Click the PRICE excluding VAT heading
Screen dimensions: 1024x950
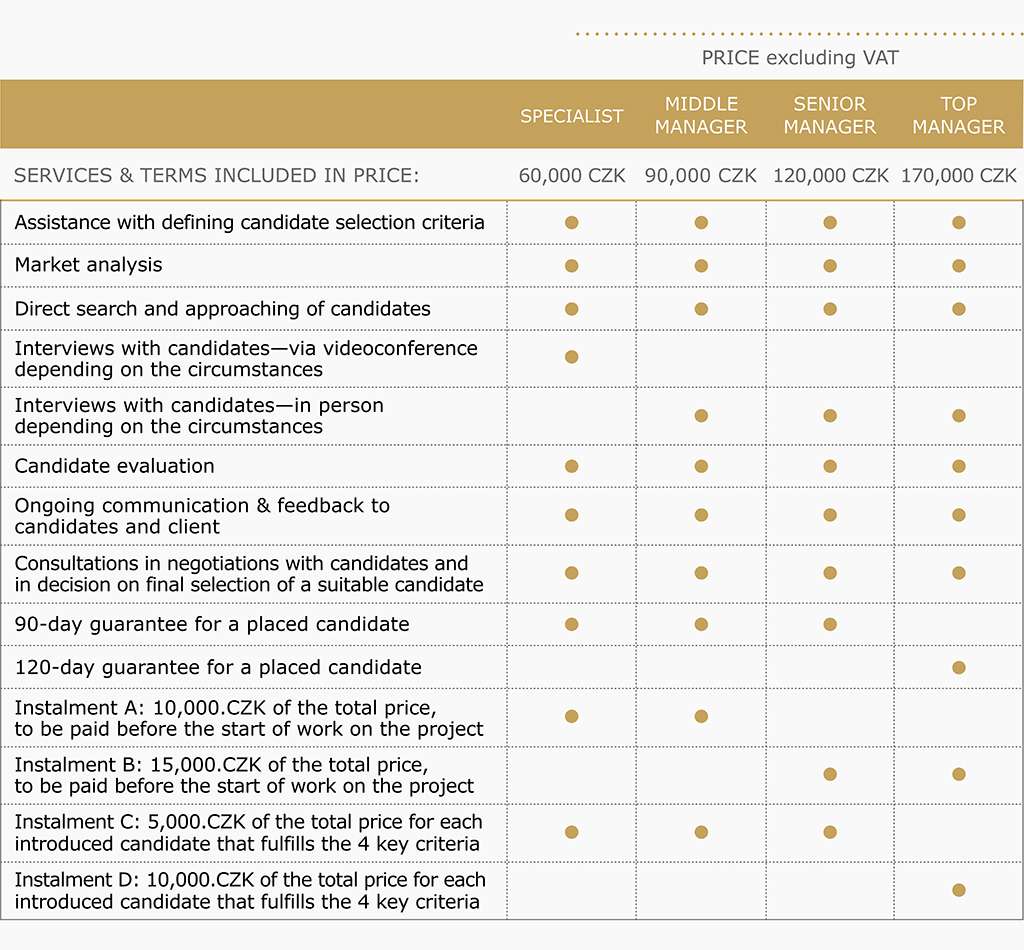800,57
